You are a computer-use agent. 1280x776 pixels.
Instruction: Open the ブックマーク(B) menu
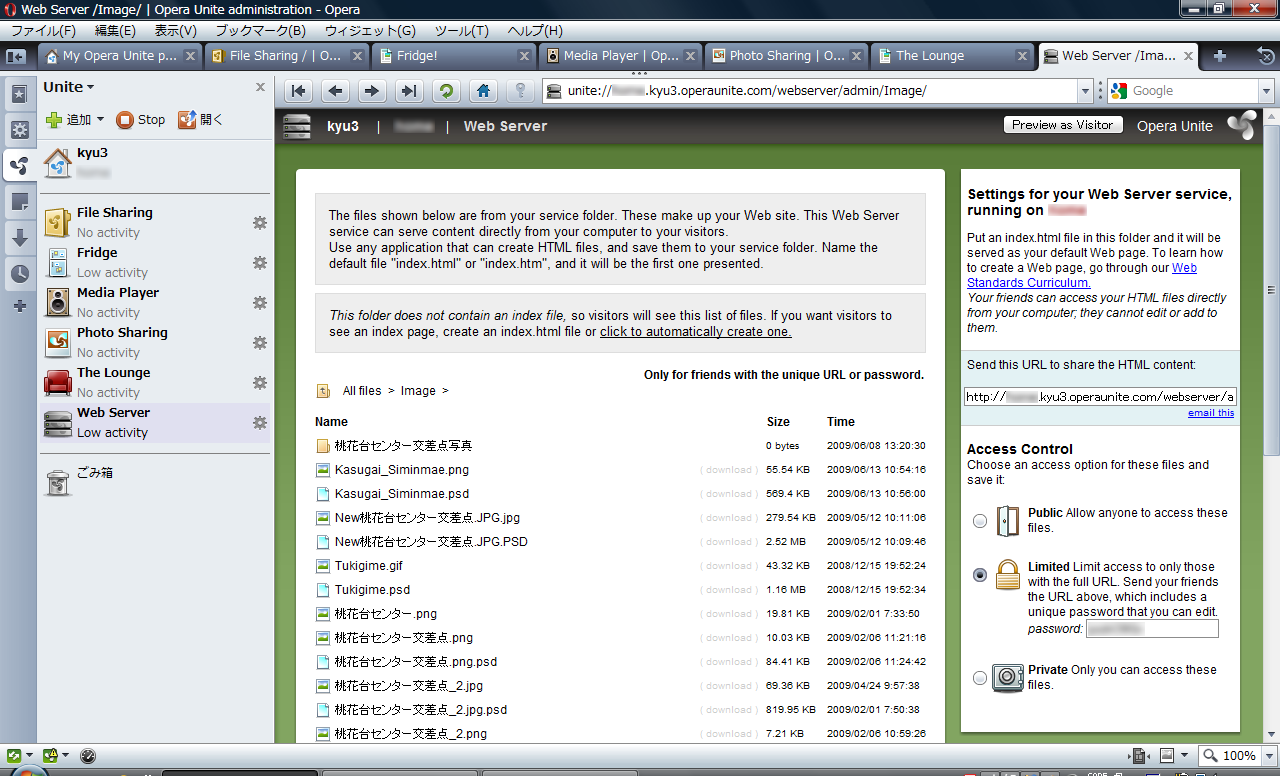click(261, 31)
